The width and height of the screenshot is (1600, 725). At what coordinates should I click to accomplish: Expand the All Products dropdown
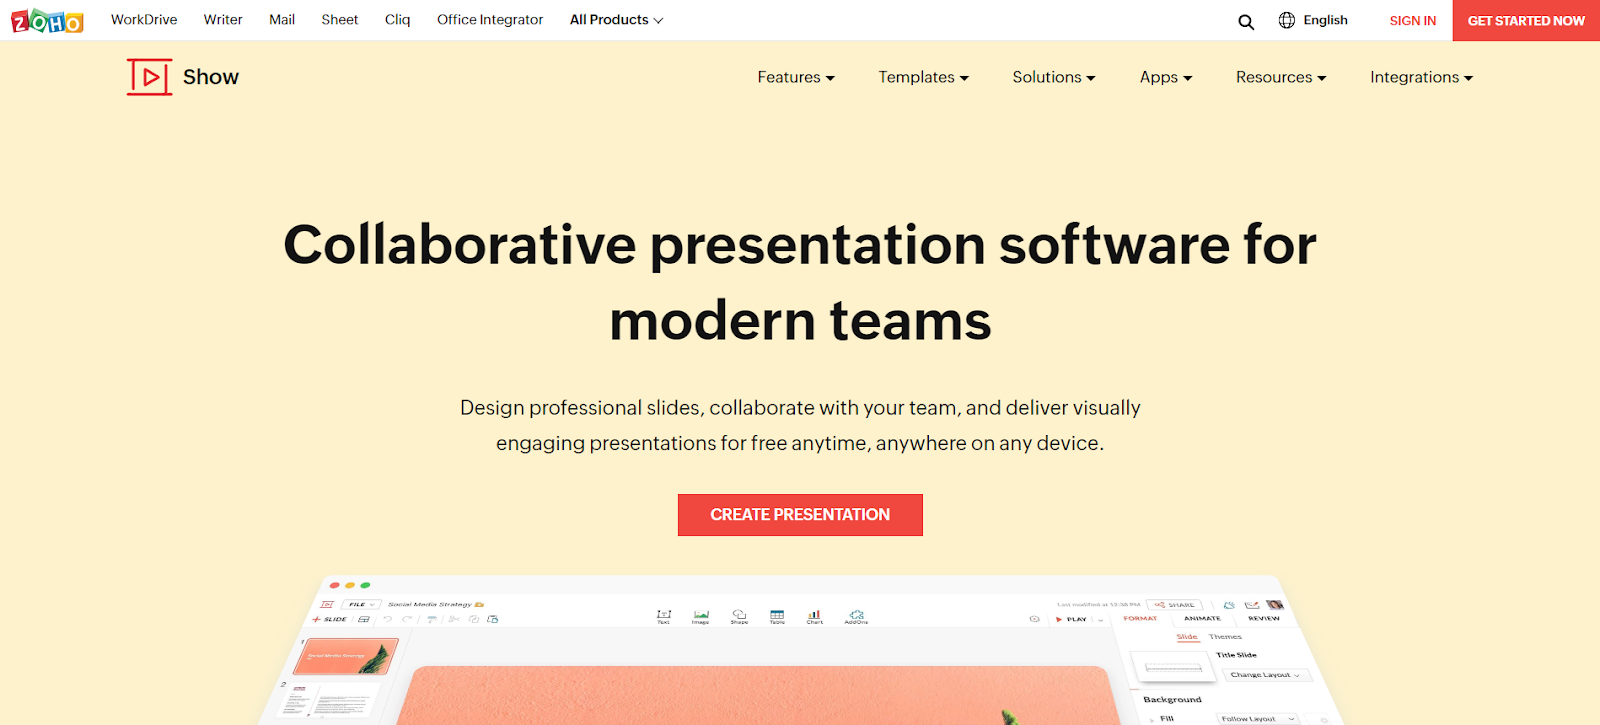click(616, 20)
